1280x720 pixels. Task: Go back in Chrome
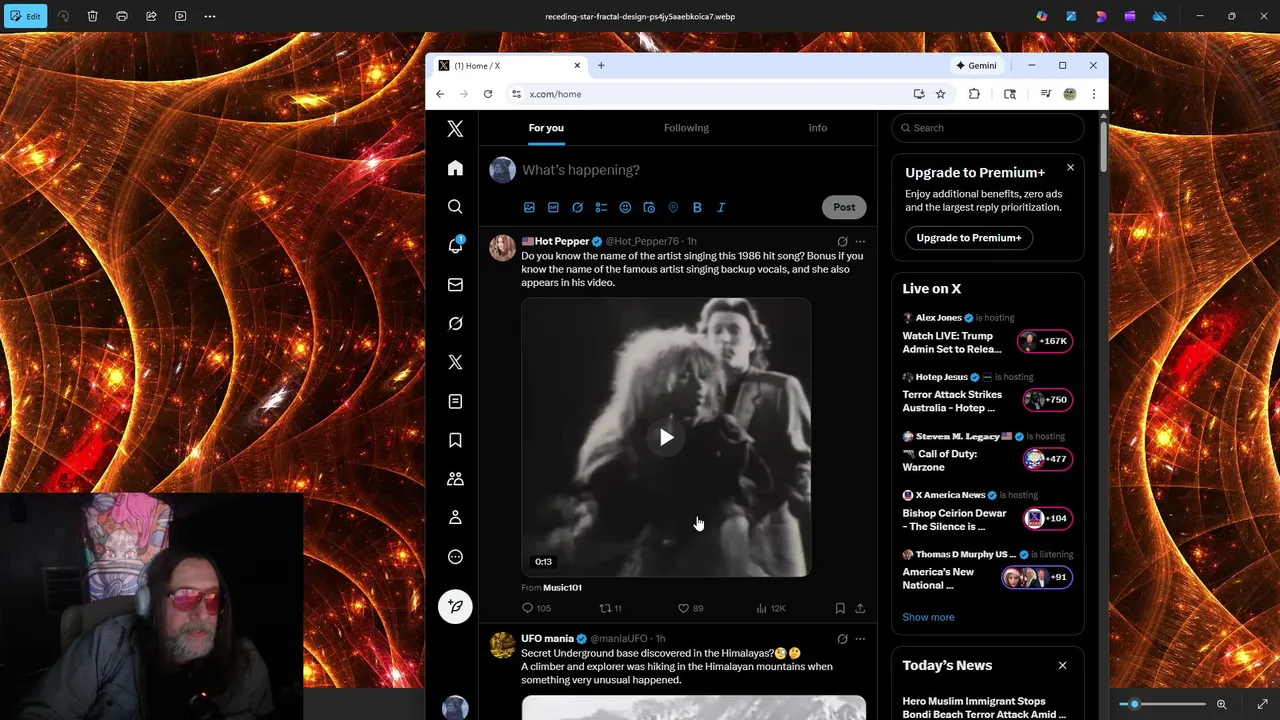coord(440,94)
